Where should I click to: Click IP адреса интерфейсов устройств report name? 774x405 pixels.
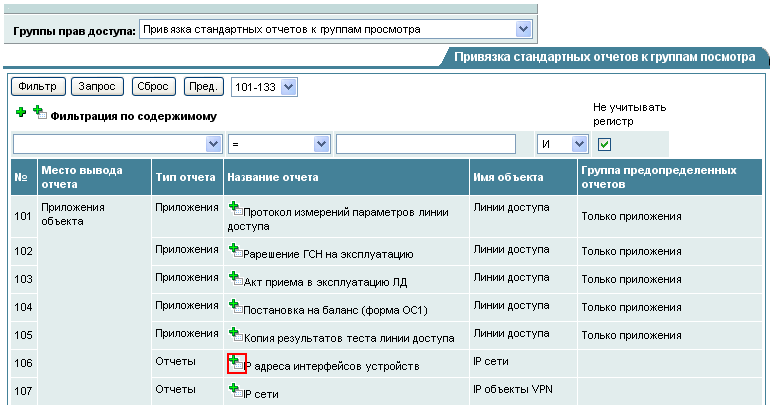pos(332,366)
